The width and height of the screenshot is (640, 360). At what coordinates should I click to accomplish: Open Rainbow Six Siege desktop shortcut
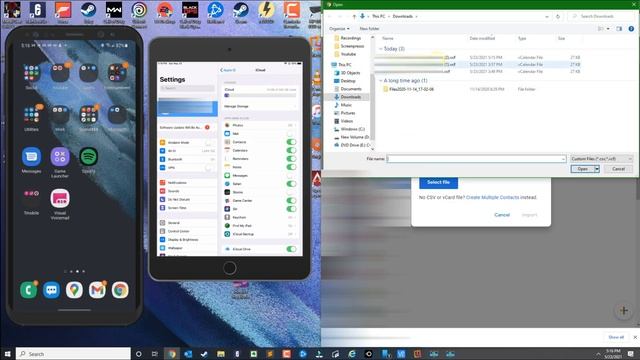point(37,10)
